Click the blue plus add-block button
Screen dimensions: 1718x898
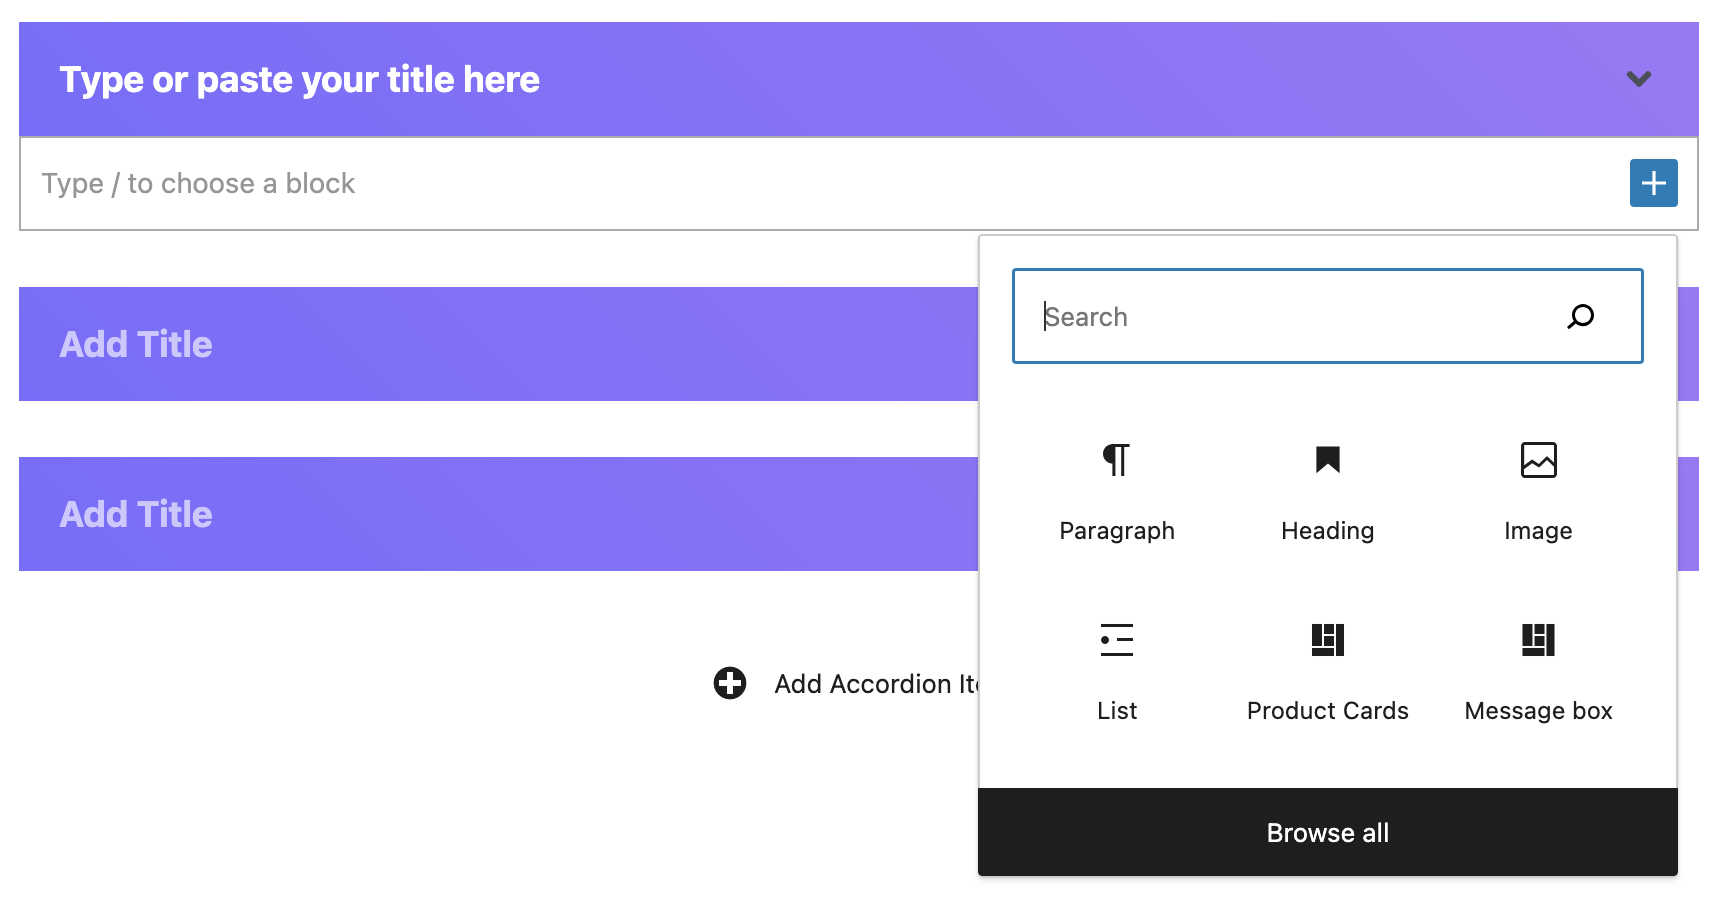[x=1653, y=183]
